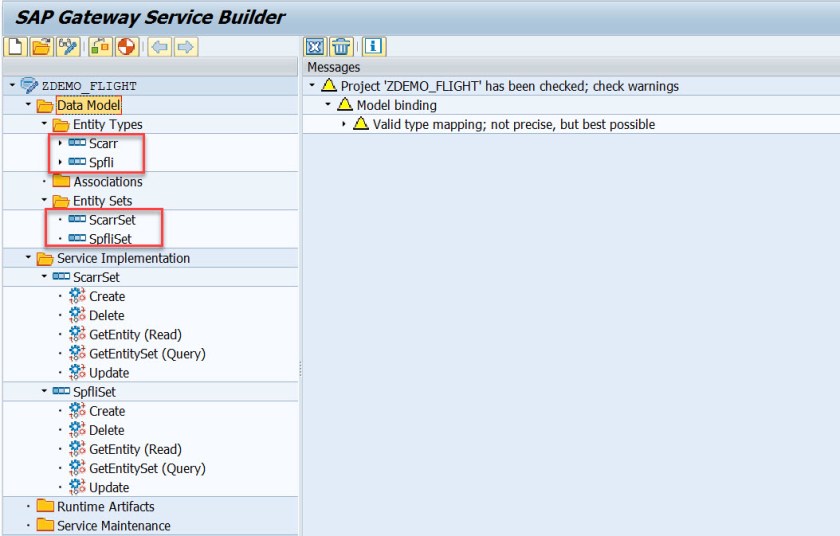Click the Service Implementation folder icon

pyautogui.click(x=45, y=259)
